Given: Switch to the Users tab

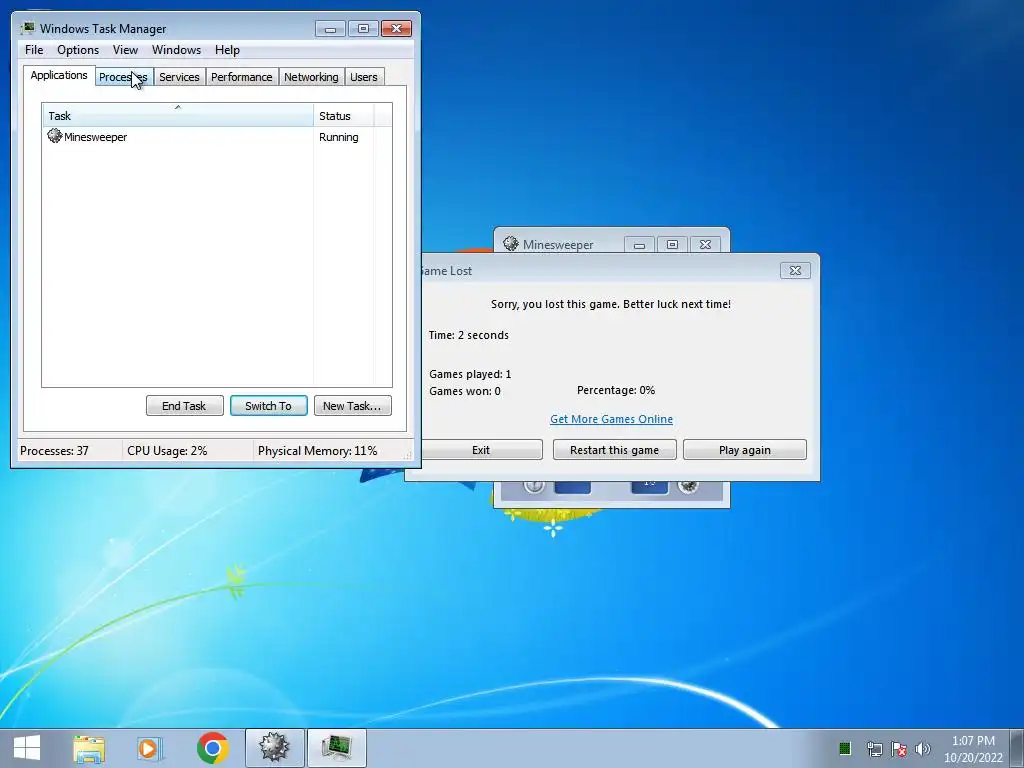Looking at the screenshot, I should point(364,77).
